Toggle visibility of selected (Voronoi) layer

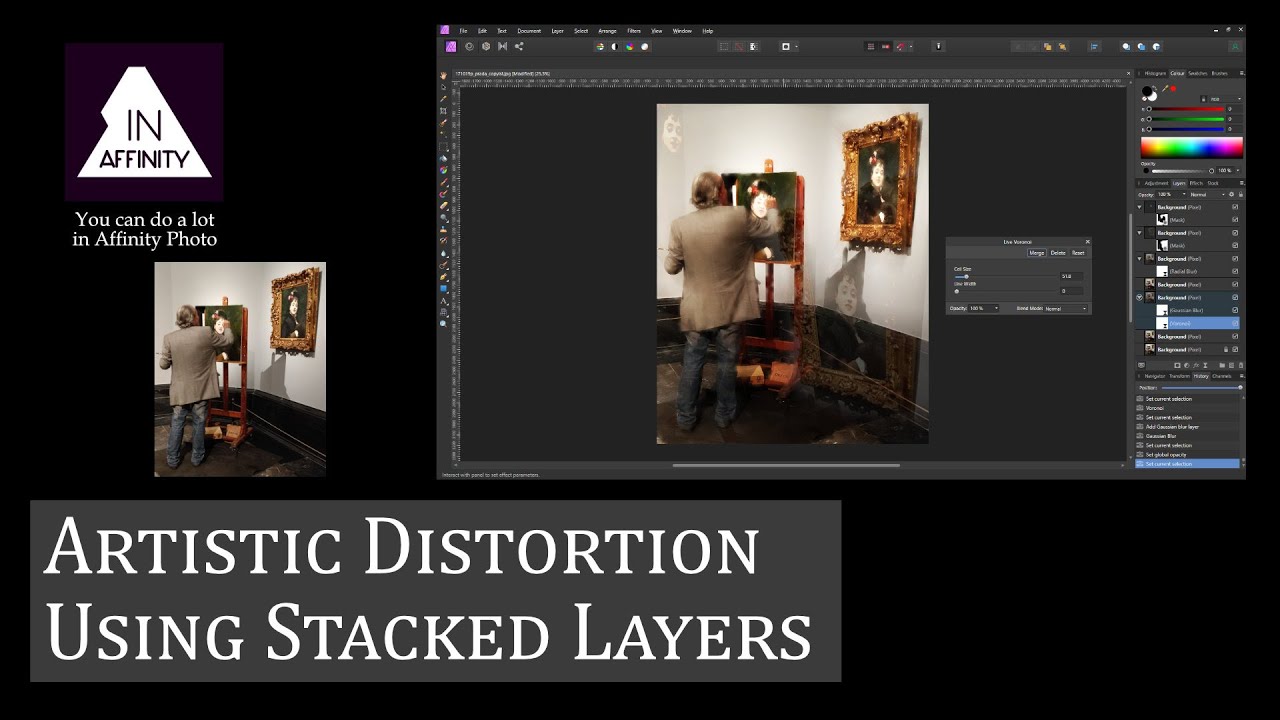point(1235,323)
